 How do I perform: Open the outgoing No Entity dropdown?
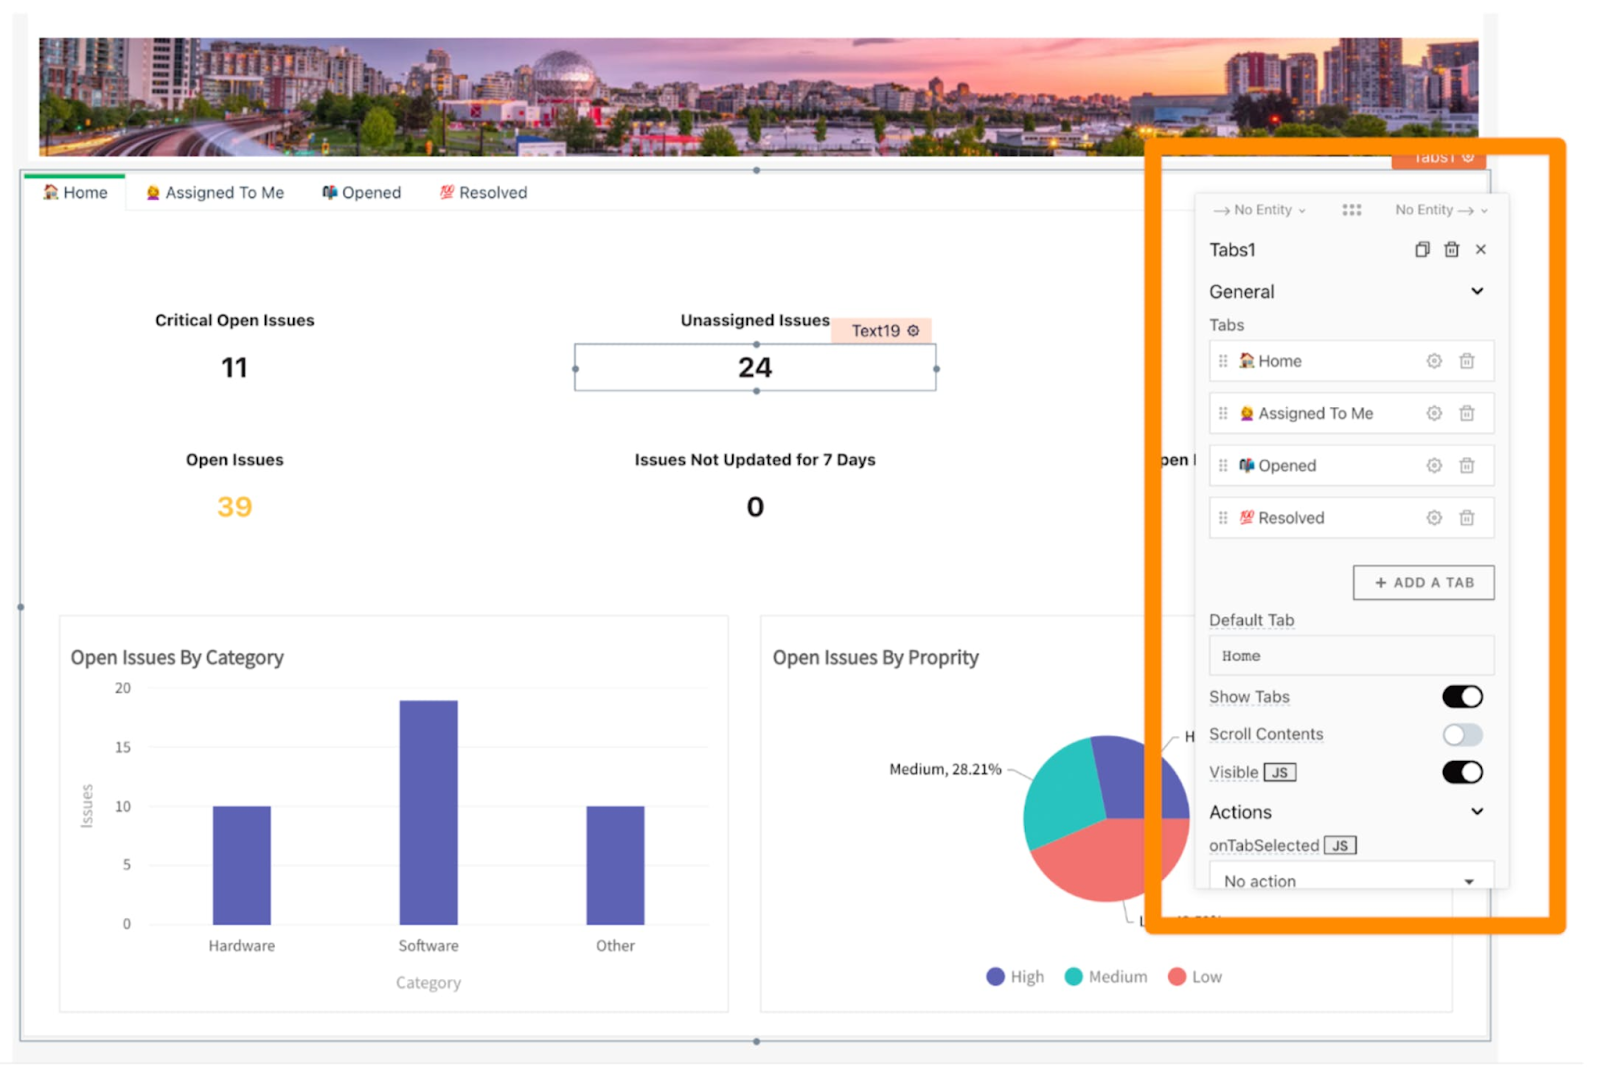click(x=1442, y=210)
